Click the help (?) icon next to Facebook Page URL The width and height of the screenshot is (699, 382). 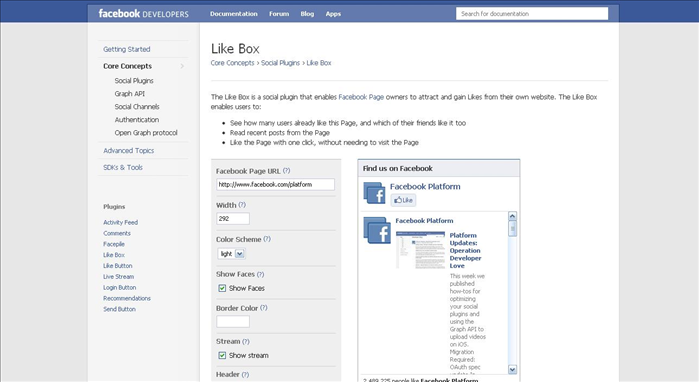(287, 171)
